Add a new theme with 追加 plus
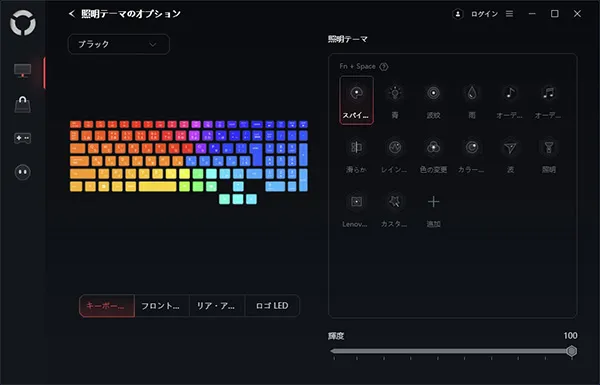Image resolution: width=600 pixels, height=385 pixels. (433, 210)
